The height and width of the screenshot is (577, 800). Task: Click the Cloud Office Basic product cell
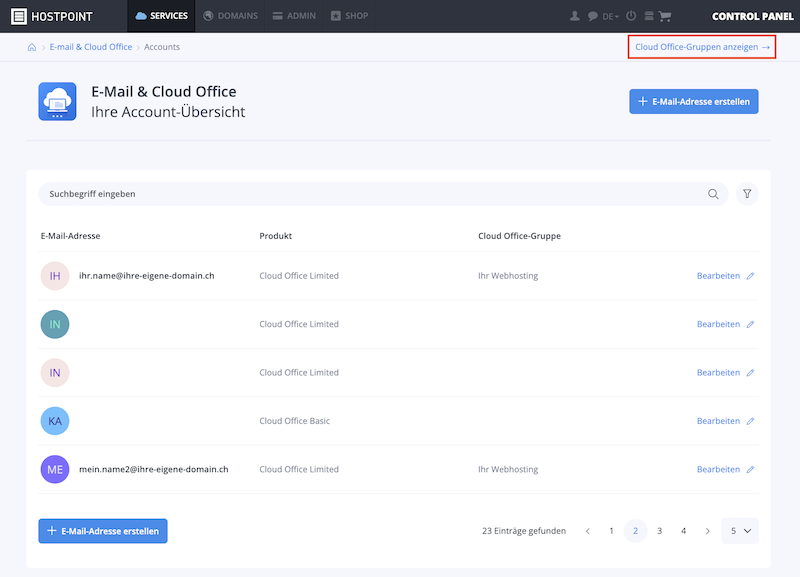[x=294, y=421]
